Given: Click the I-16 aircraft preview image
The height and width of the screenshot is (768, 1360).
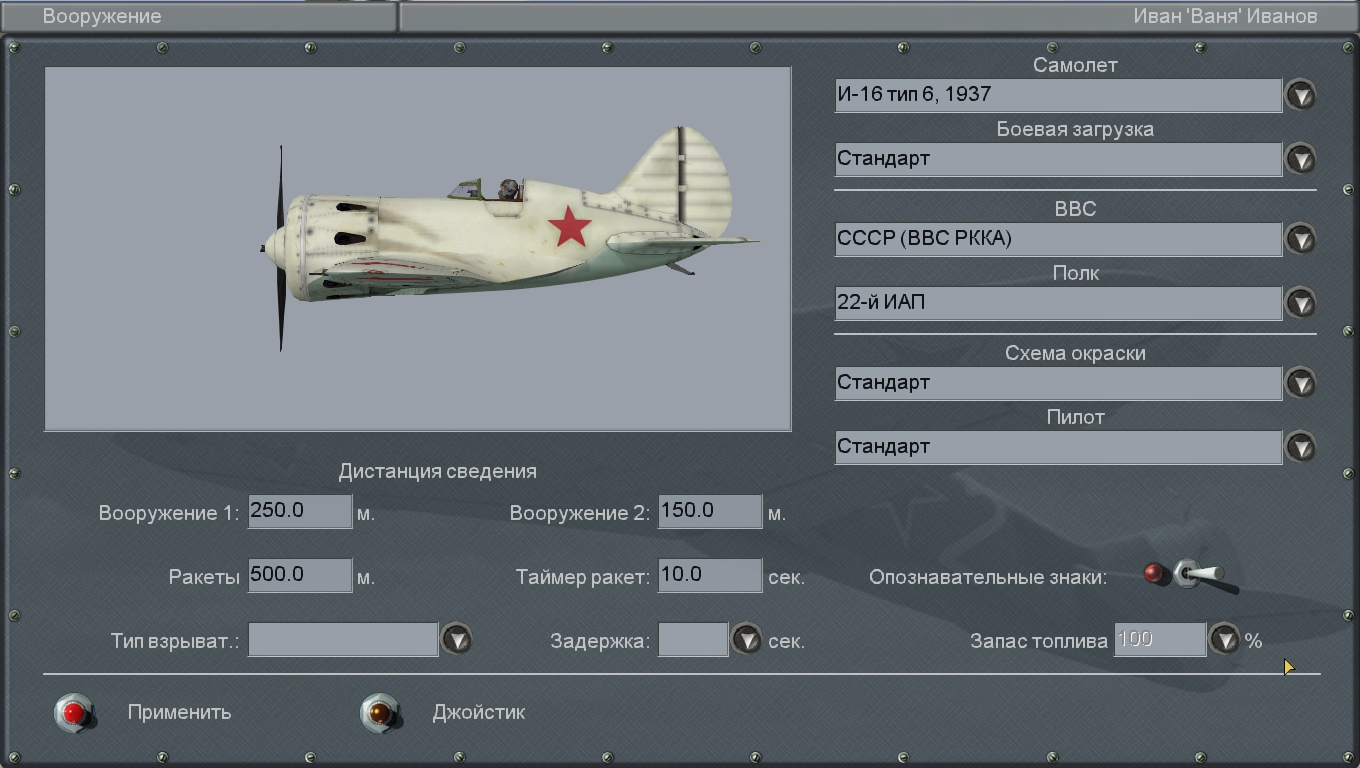Looking at the screenshot, I should point(418,249).
